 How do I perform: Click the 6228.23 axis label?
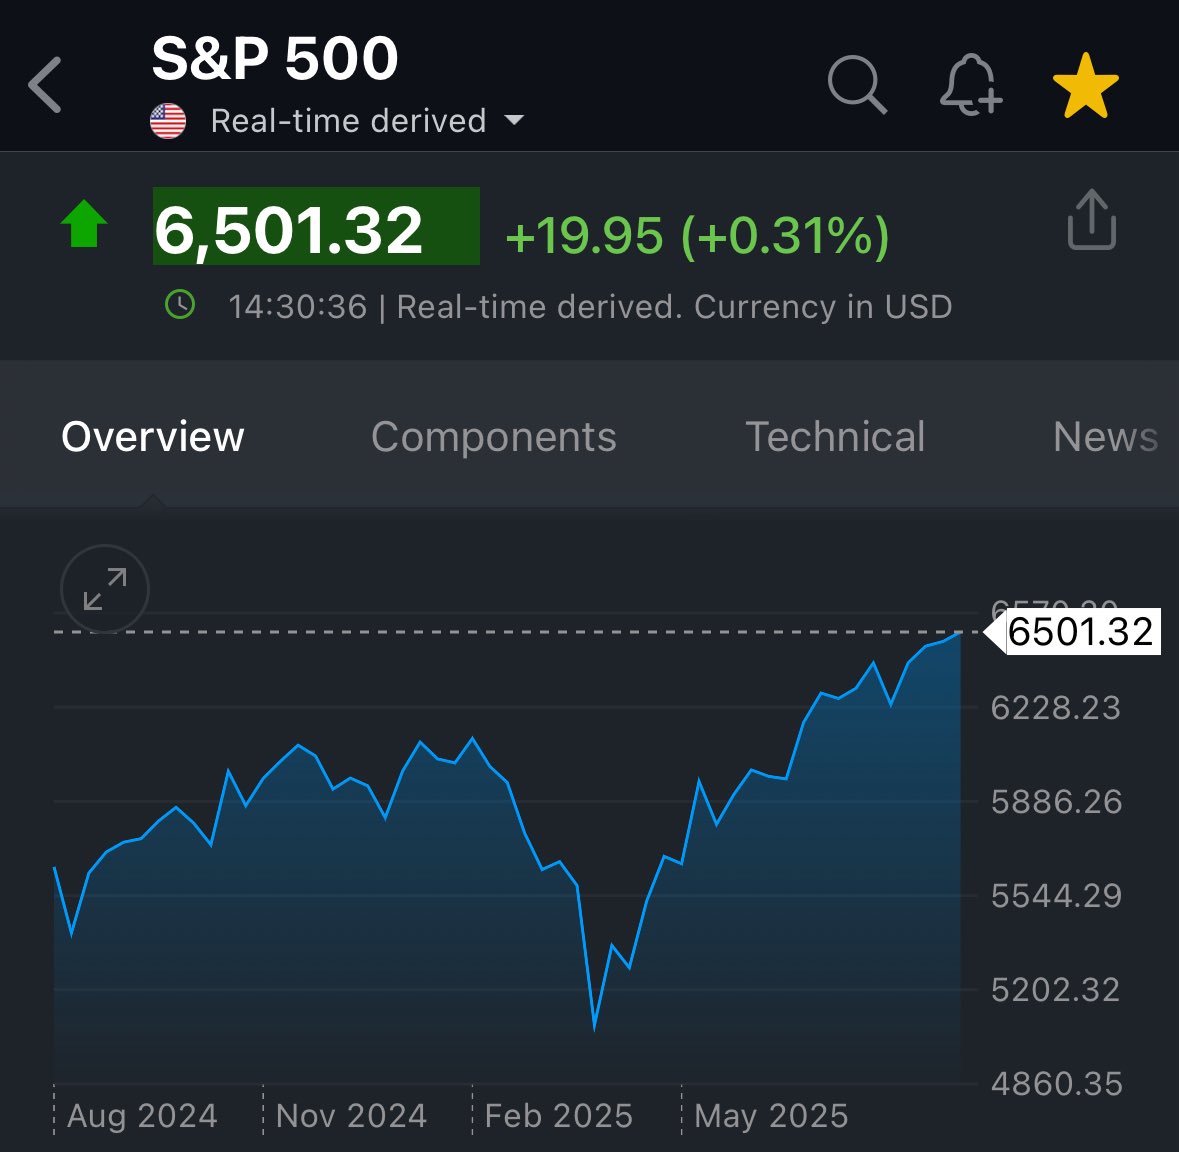click(1056, 708)
